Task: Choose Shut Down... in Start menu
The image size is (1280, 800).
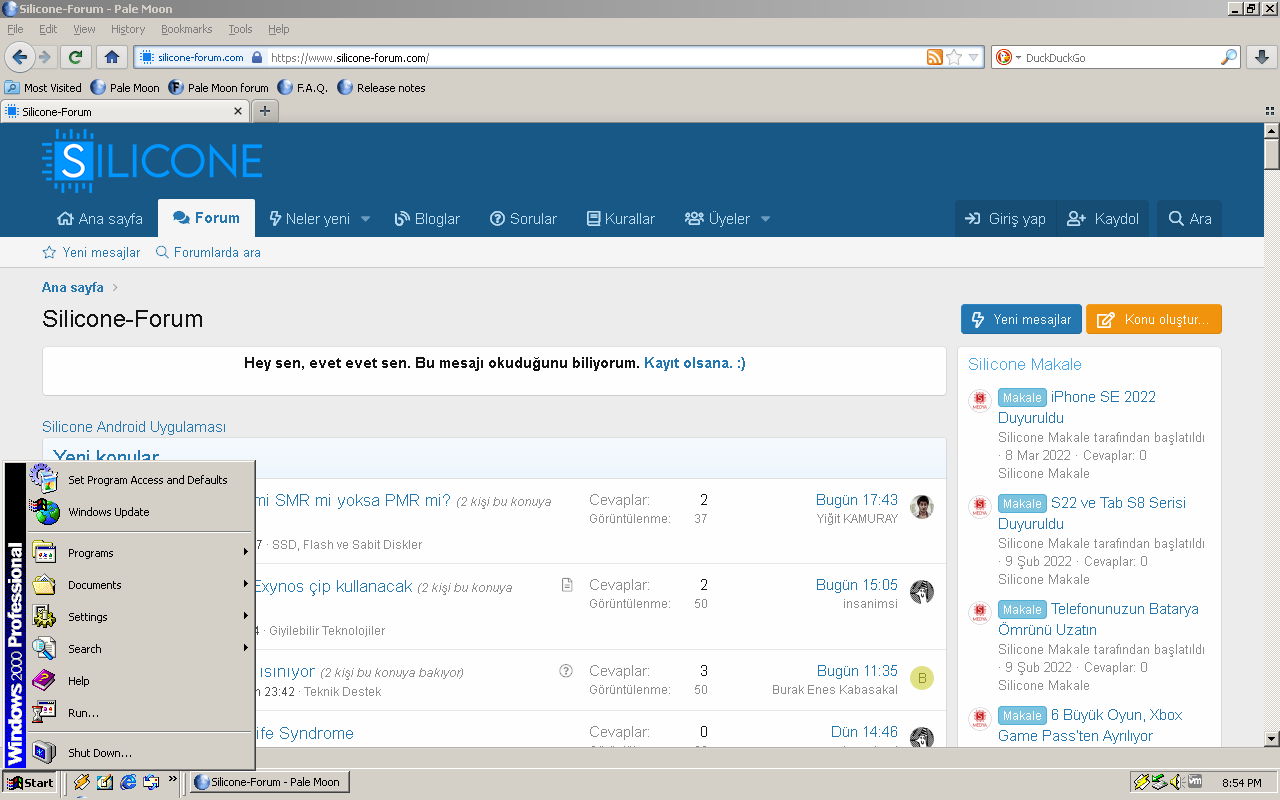Action: [x=140, y=753]
